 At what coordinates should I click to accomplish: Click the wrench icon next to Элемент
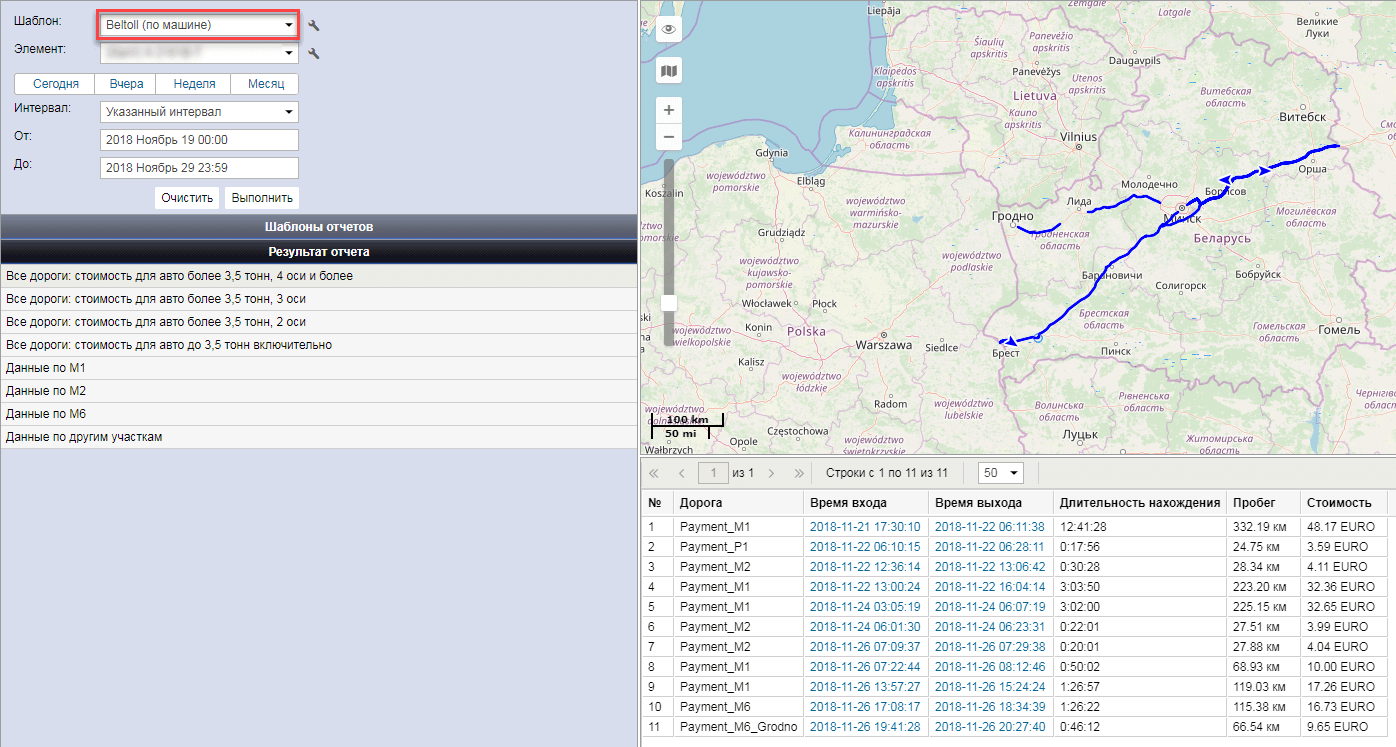(x=314, y=54)
